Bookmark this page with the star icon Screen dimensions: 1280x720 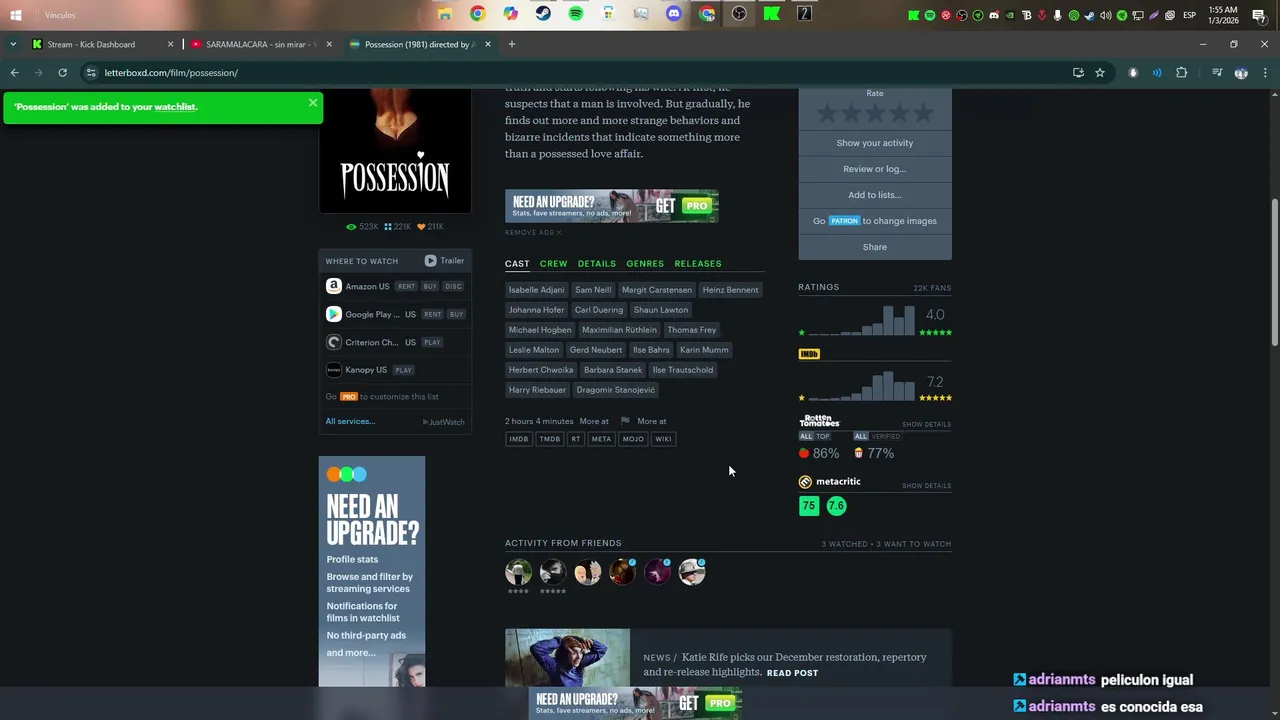pos(1100,73)
